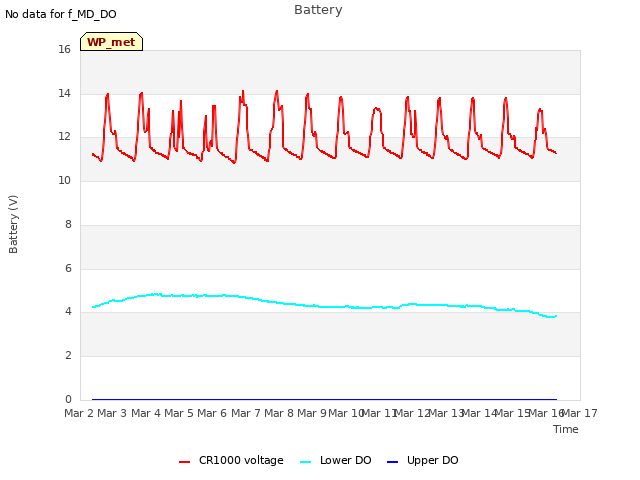Click the Mar 5 date tick
Viewport: 640px width, 480px height.
(179, 413)
